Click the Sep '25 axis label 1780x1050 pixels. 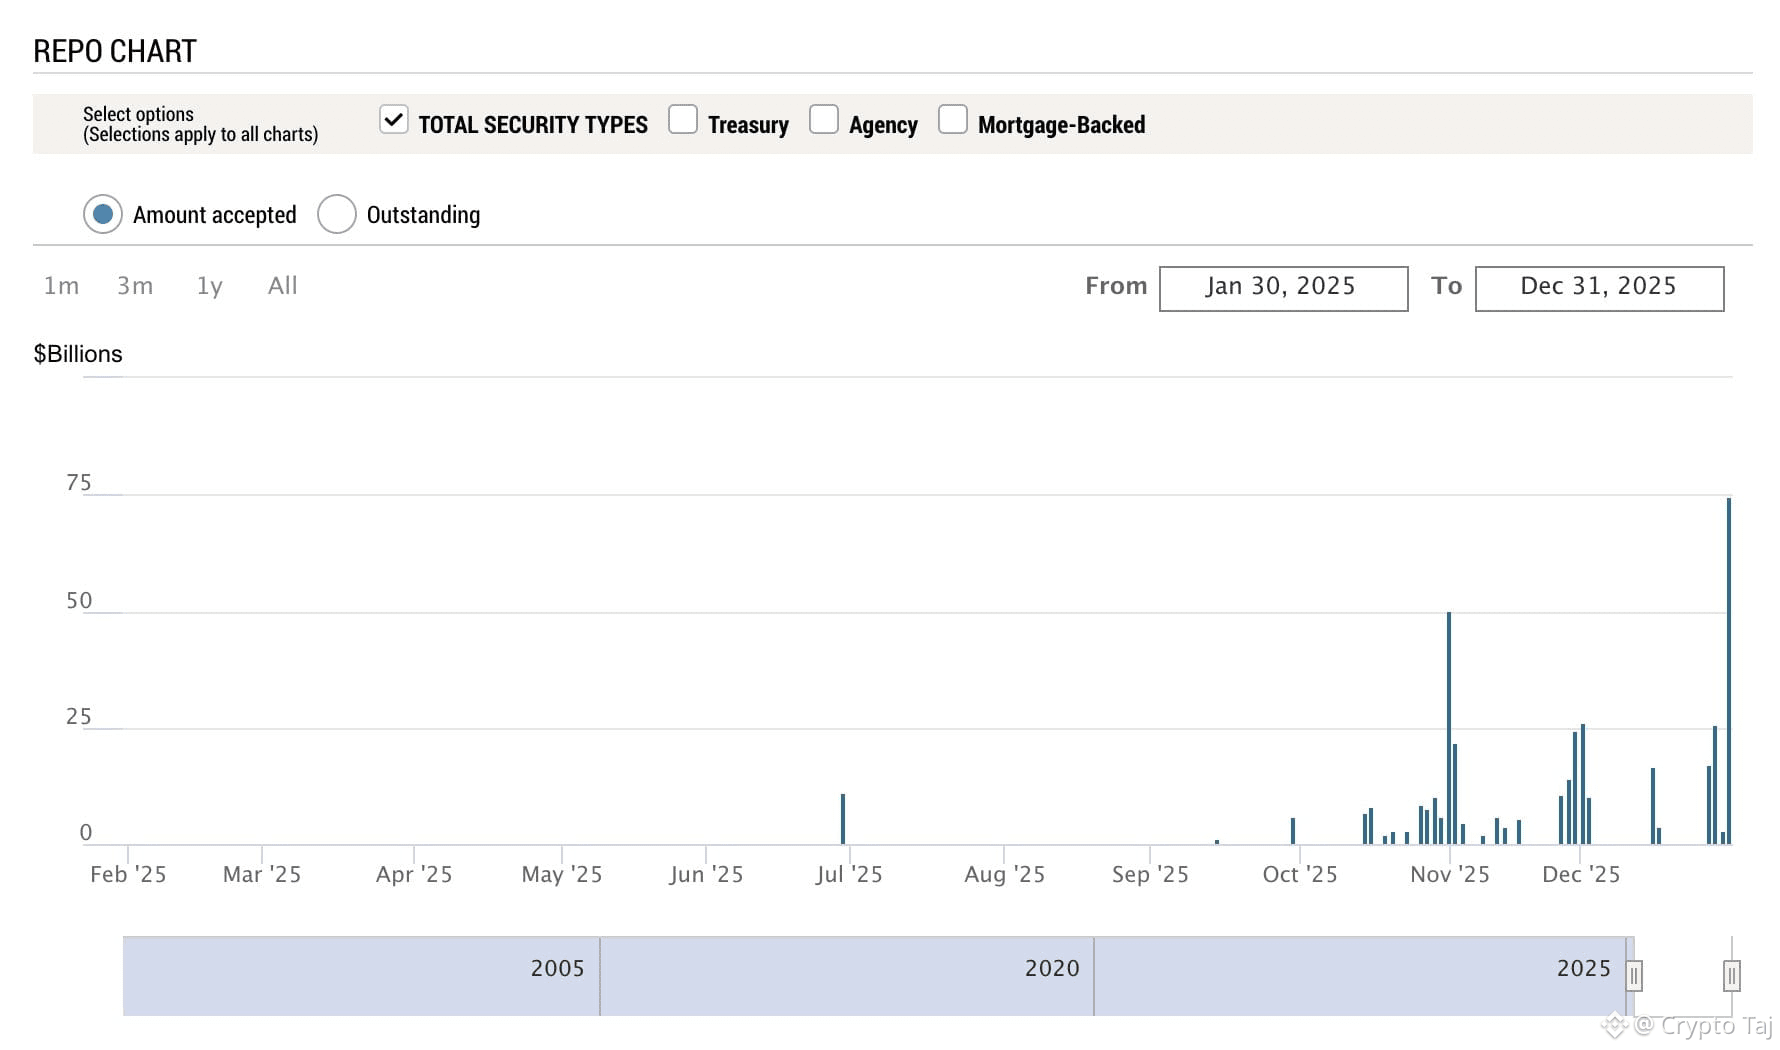click(x=1150, y=875)
